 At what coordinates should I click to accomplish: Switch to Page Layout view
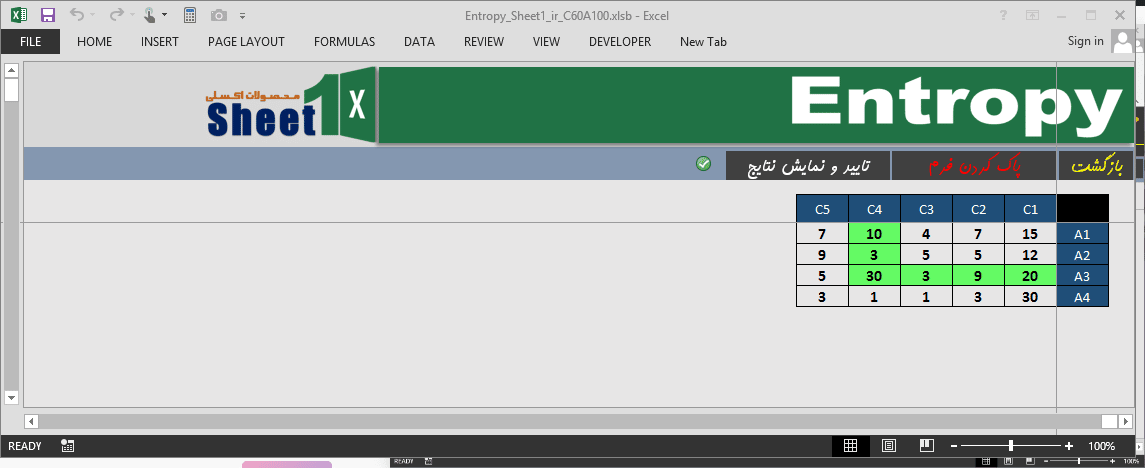point(888,446)
